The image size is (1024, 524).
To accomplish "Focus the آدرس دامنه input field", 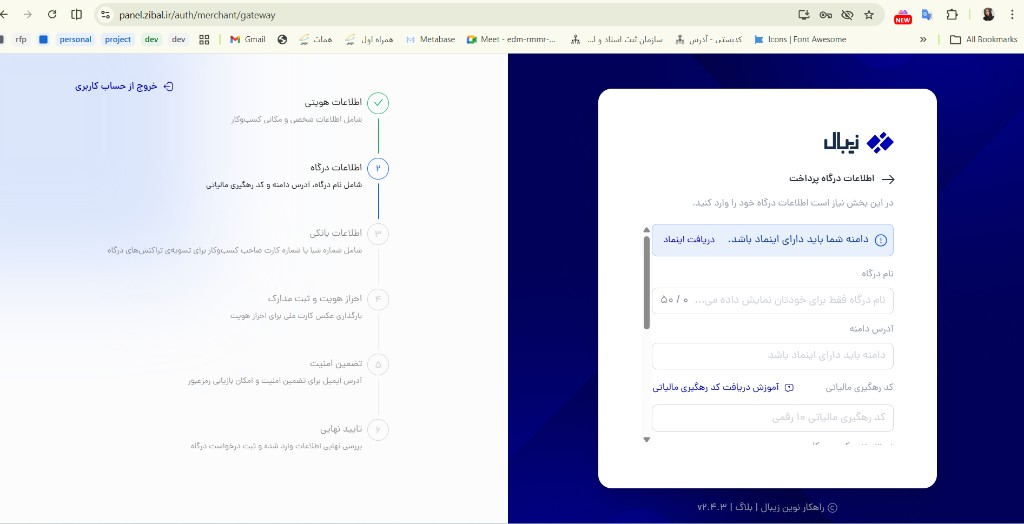I will coord(773,356).
